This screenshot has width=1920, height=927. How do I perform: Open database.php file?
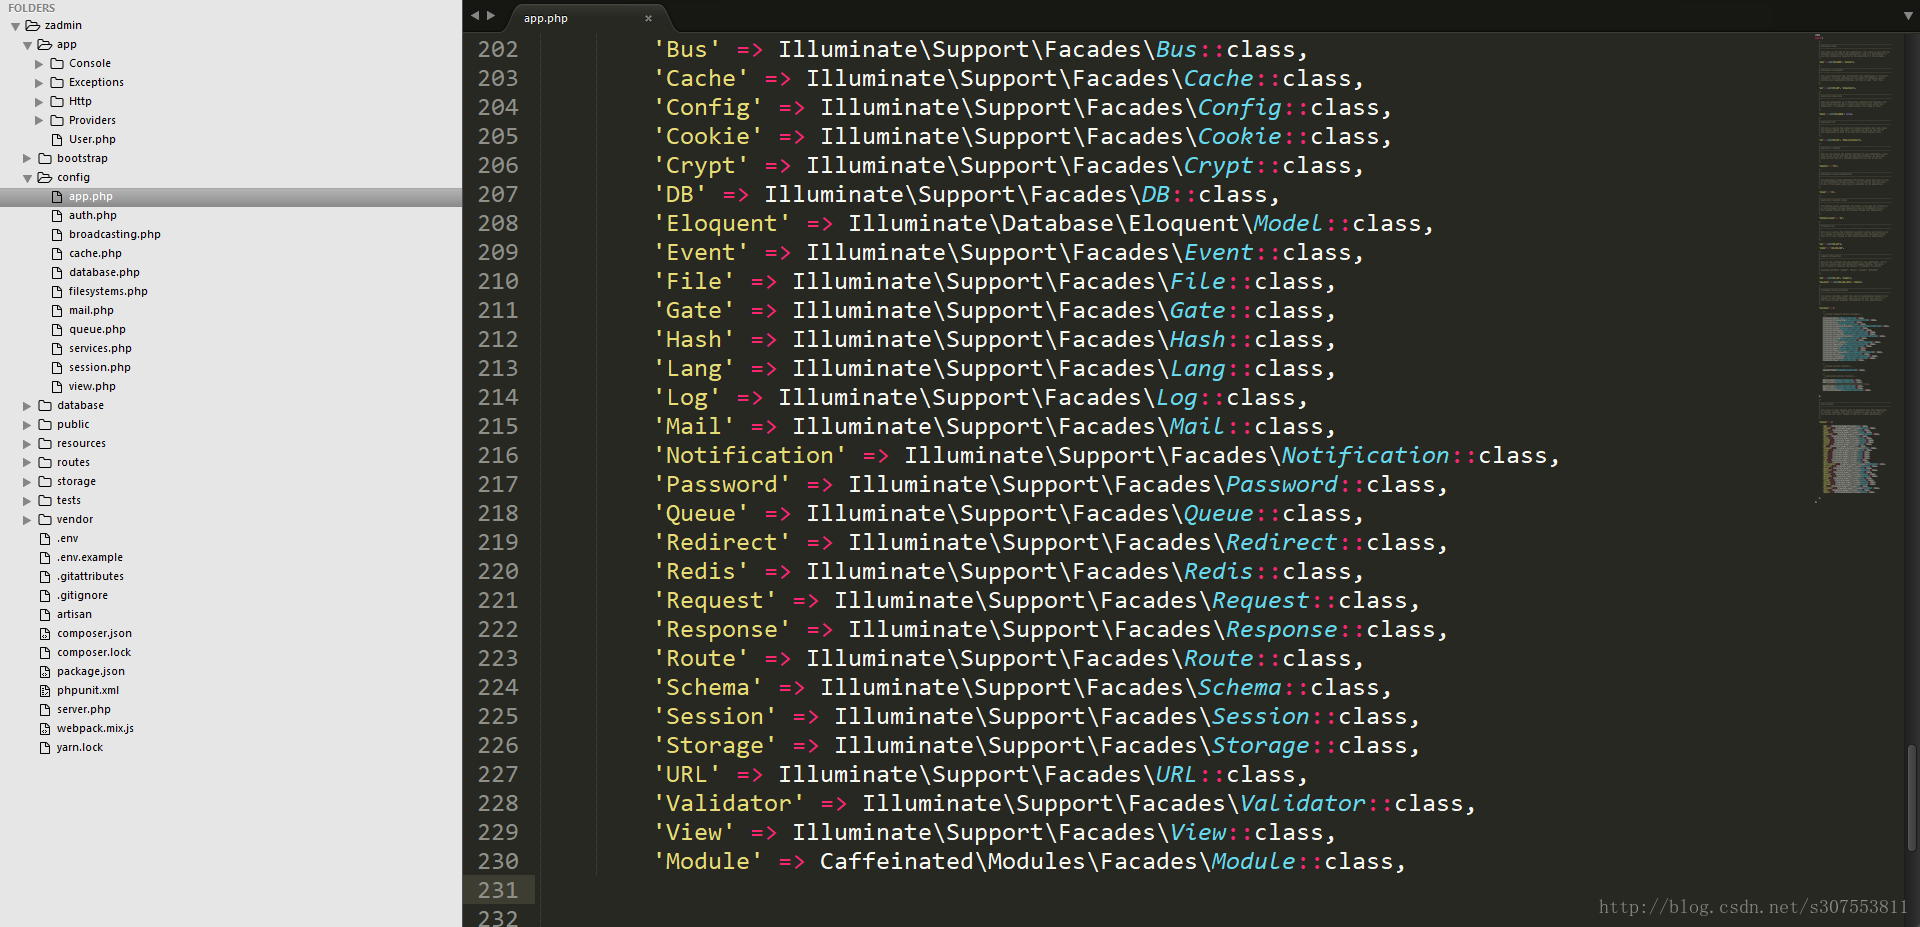click(x=104, y=273)
